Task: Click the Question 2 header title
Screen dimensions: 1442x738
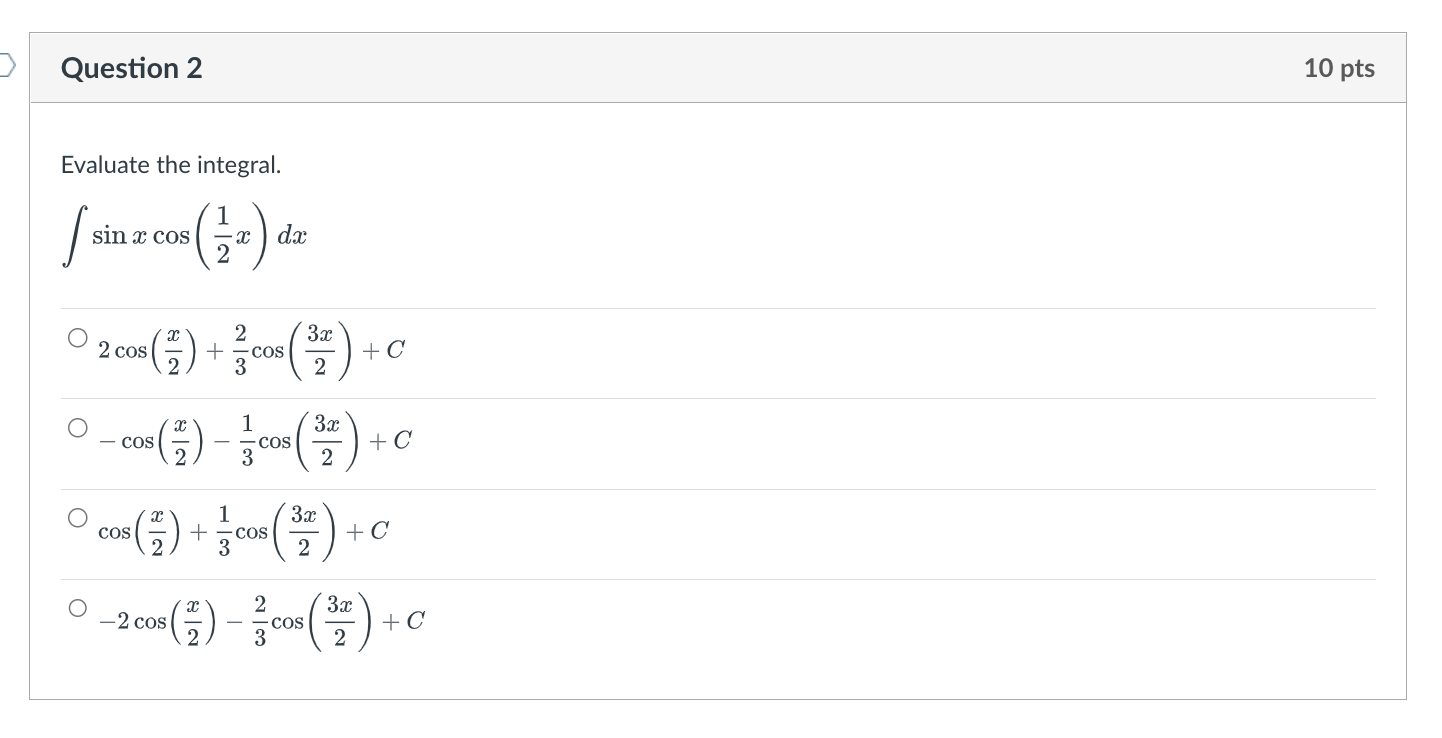Action: (131, 68)
